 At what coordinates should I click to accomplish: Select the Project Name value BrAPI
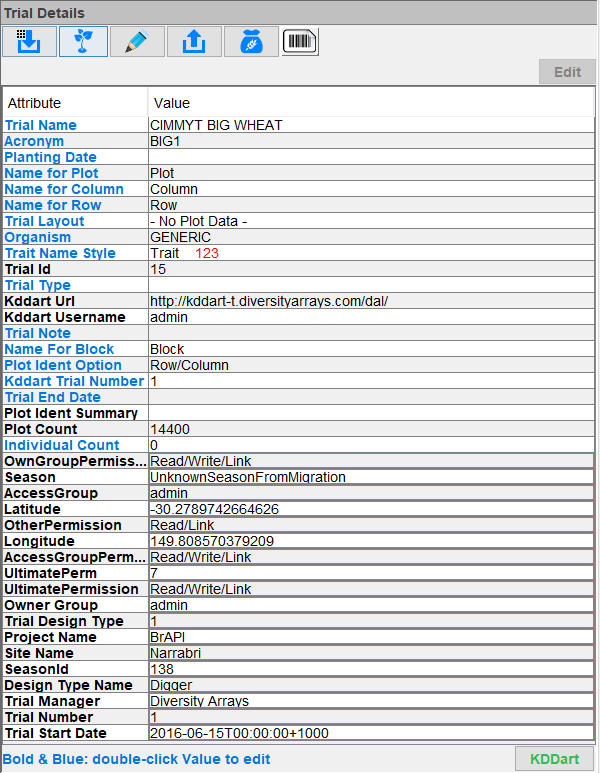pos(371,637)
